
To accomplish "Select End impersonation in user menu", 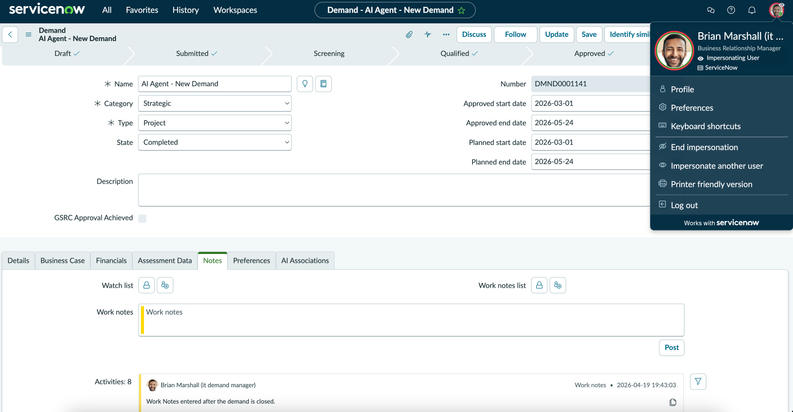I will (x=704, y=147).
